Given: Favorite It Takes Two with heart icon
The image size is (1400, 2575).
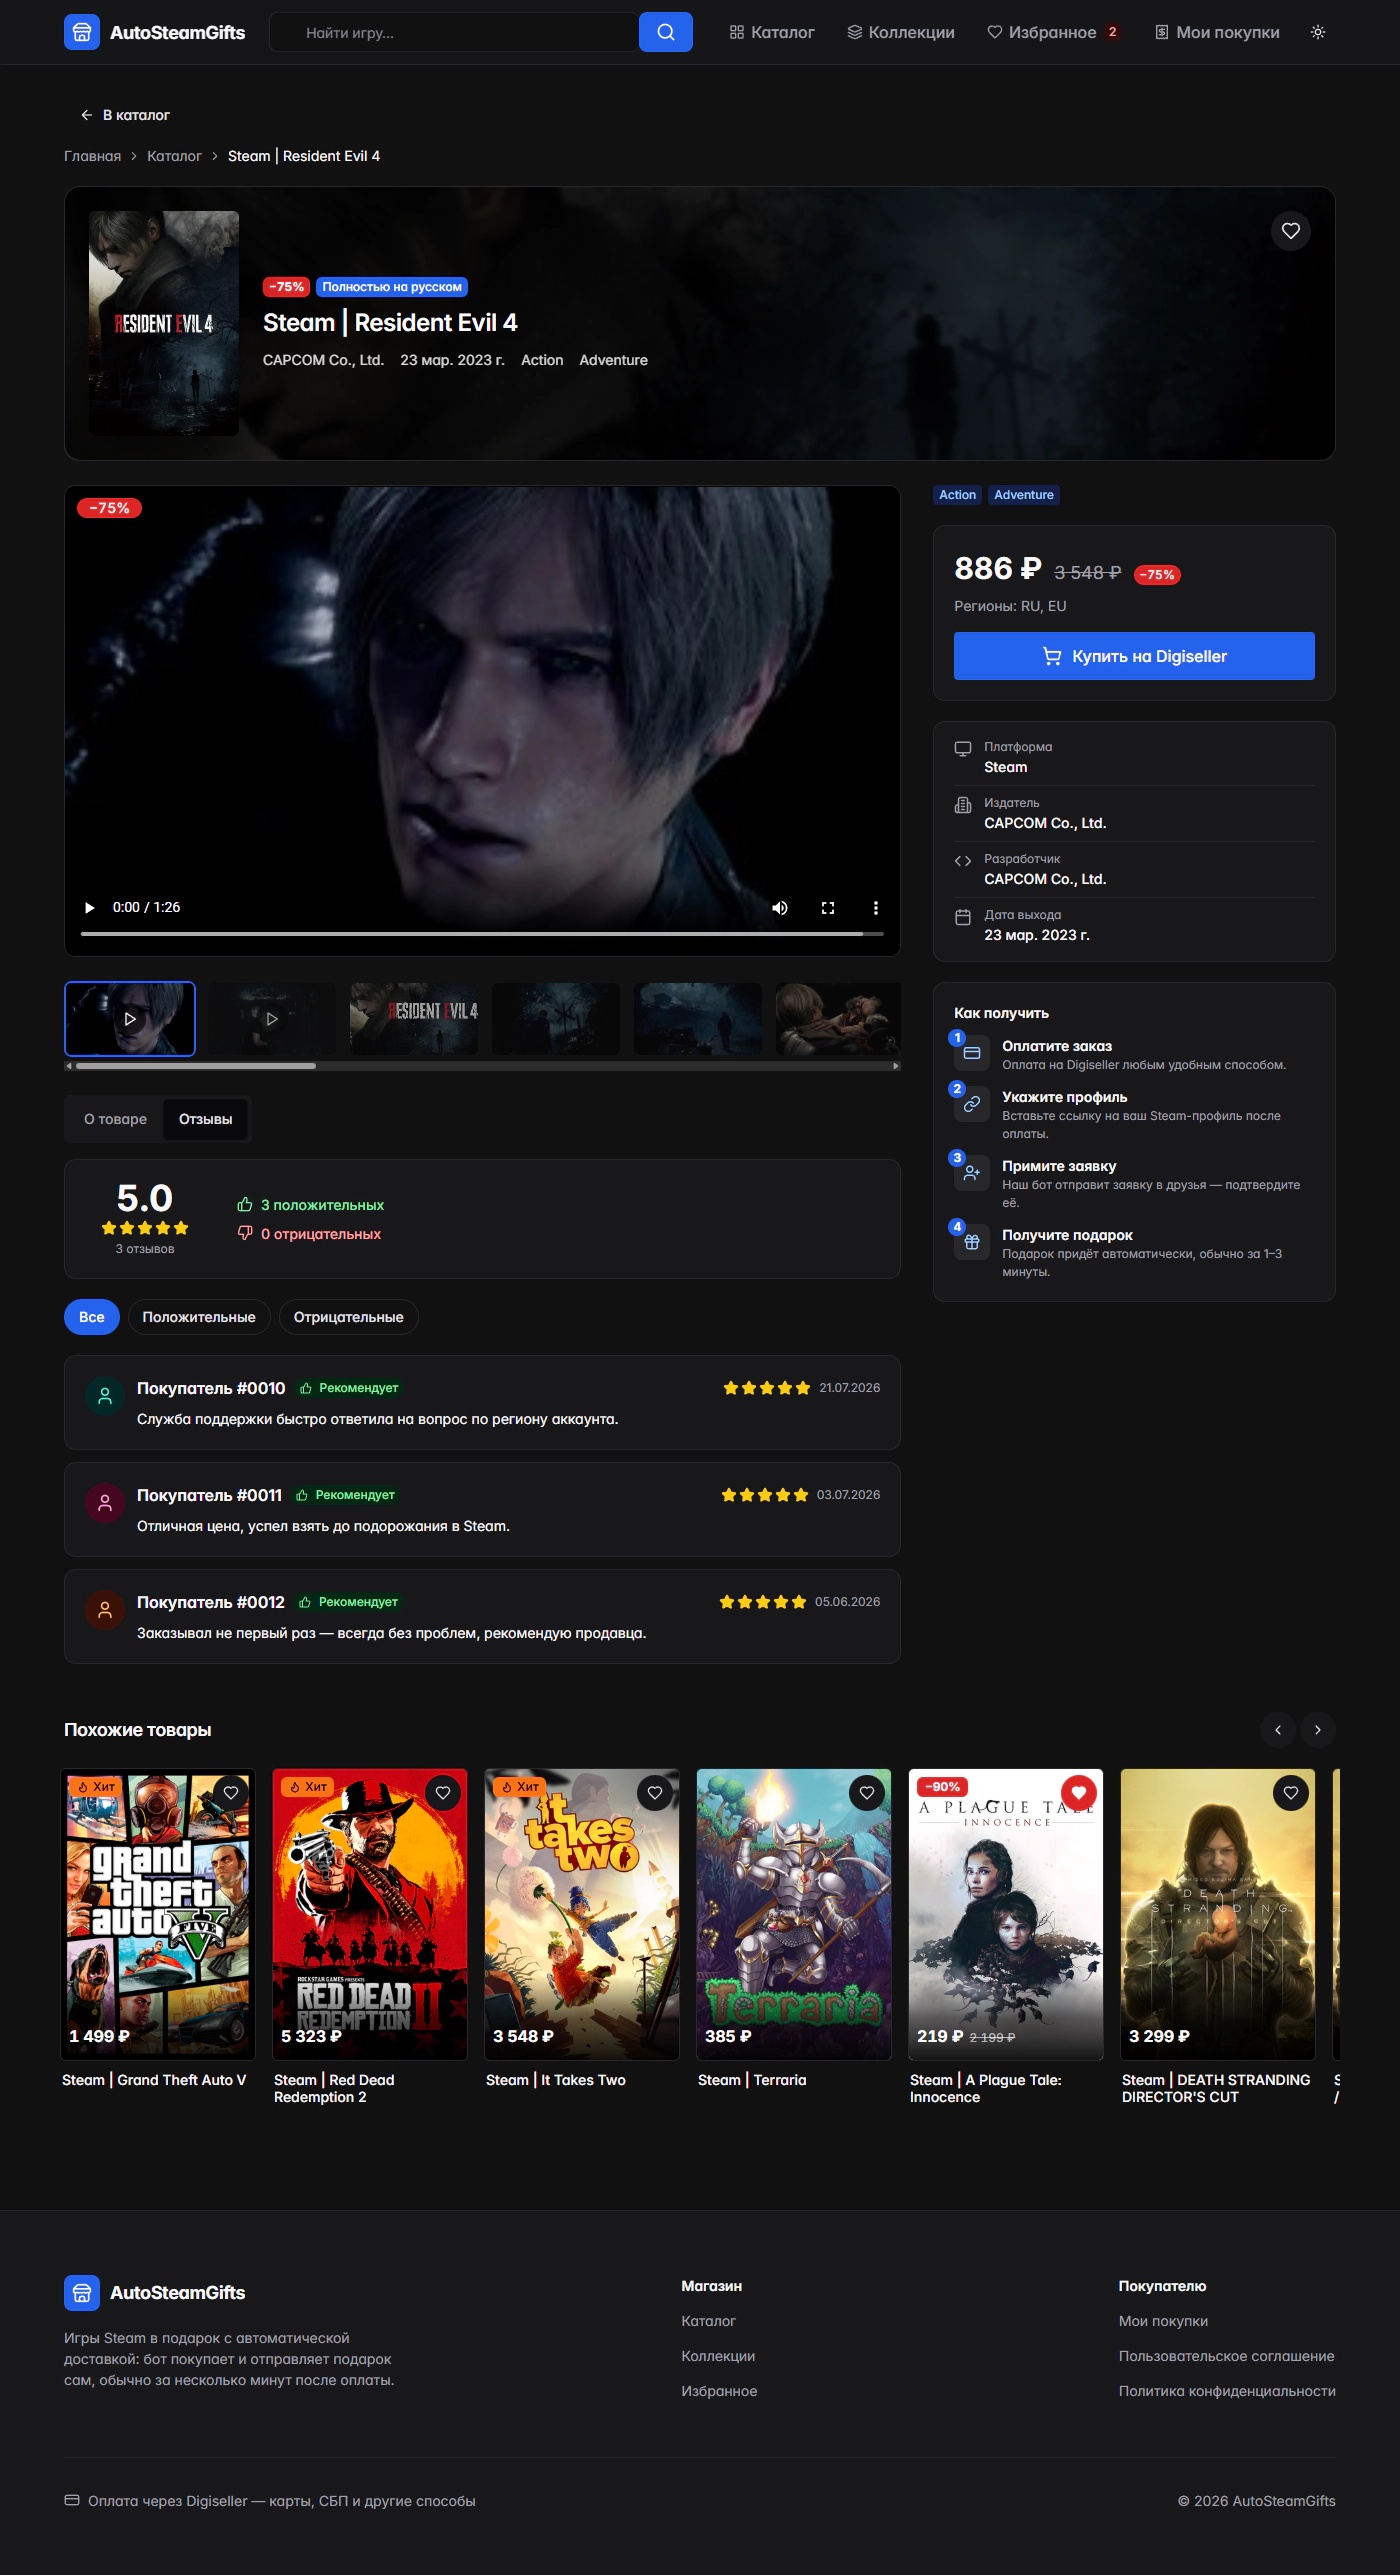Looking at the screenshot, I should point(655,1793).
